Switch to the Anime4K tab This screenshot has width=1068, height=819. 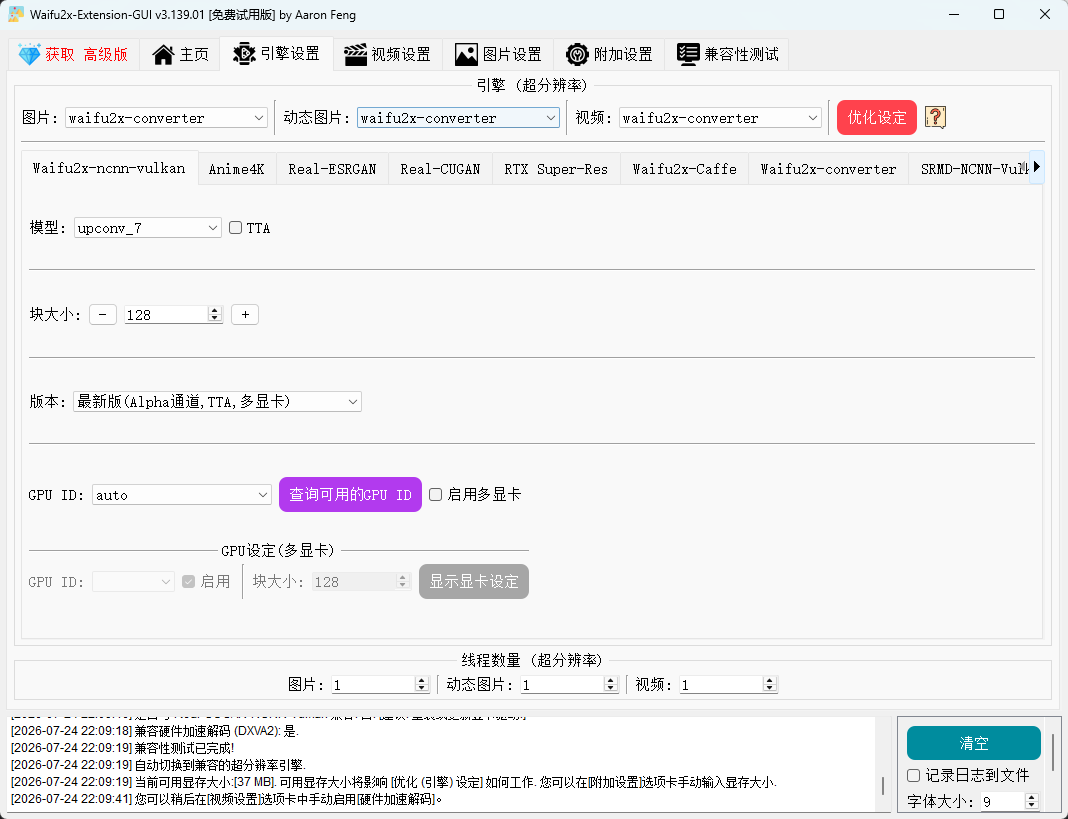(236, 169)
